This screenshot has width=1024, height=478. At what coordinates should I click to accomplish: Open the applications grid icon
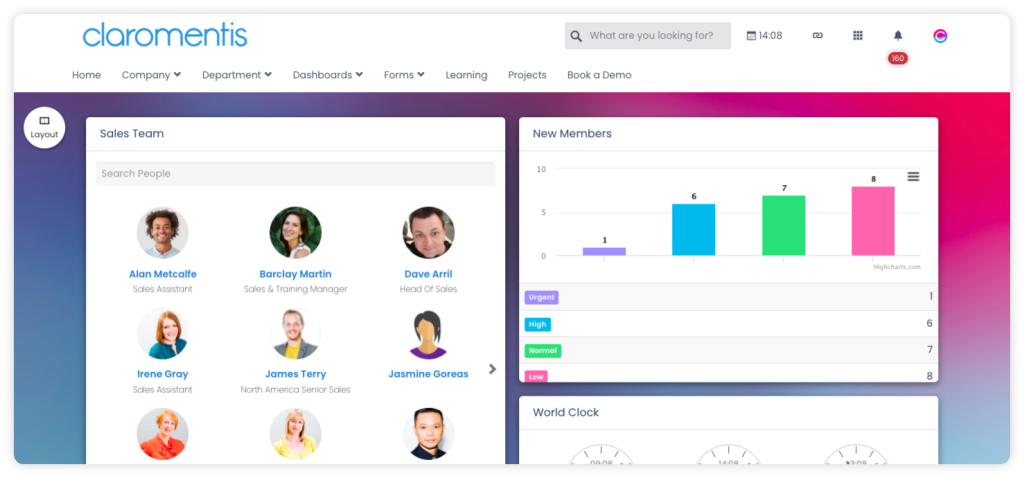coord(858,36)
